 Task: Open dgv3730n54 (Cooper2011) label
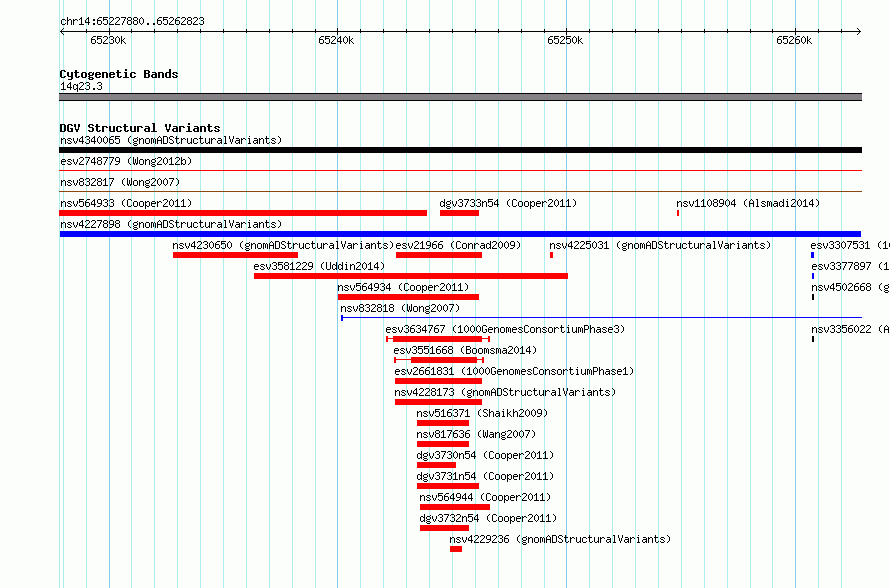485,455
